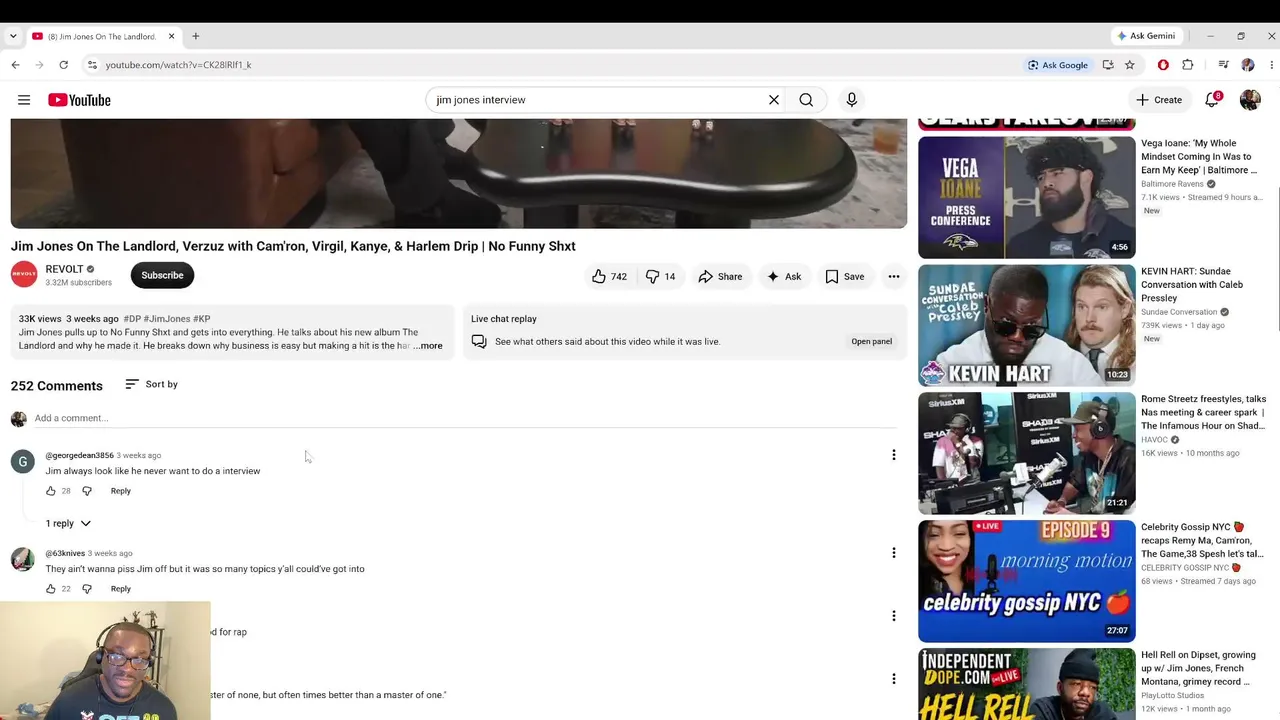
Task: Open YouTube notifications bell
Action: click(x=1212, y=100)
